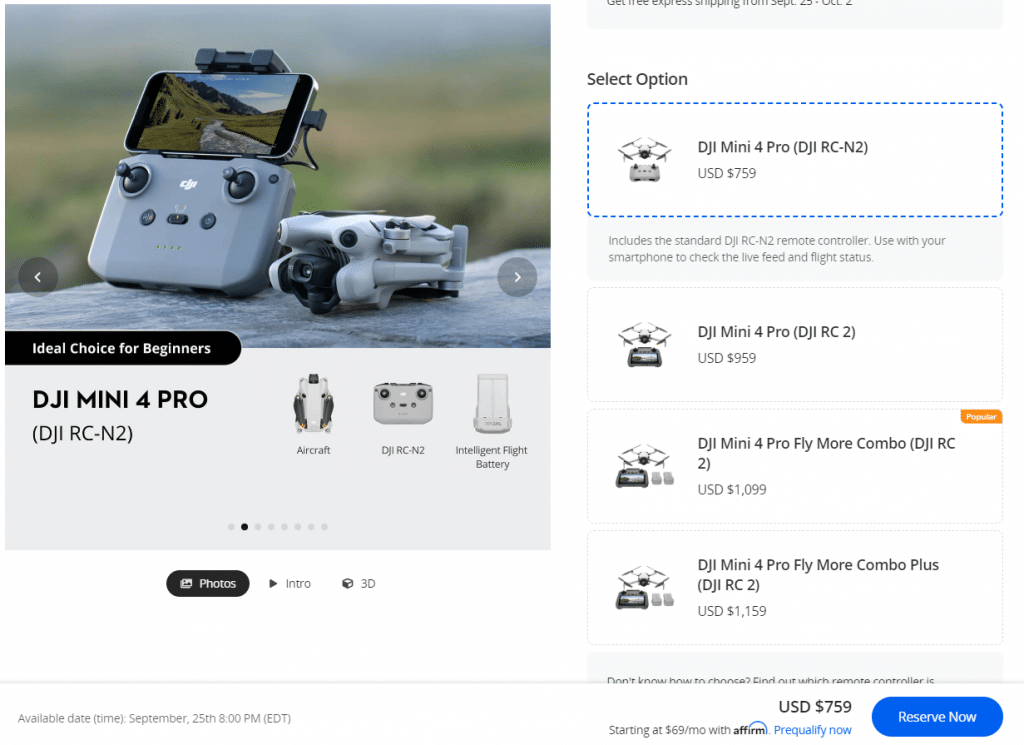Click the Fly More Combo Plus thumbnail

[645, 588]
